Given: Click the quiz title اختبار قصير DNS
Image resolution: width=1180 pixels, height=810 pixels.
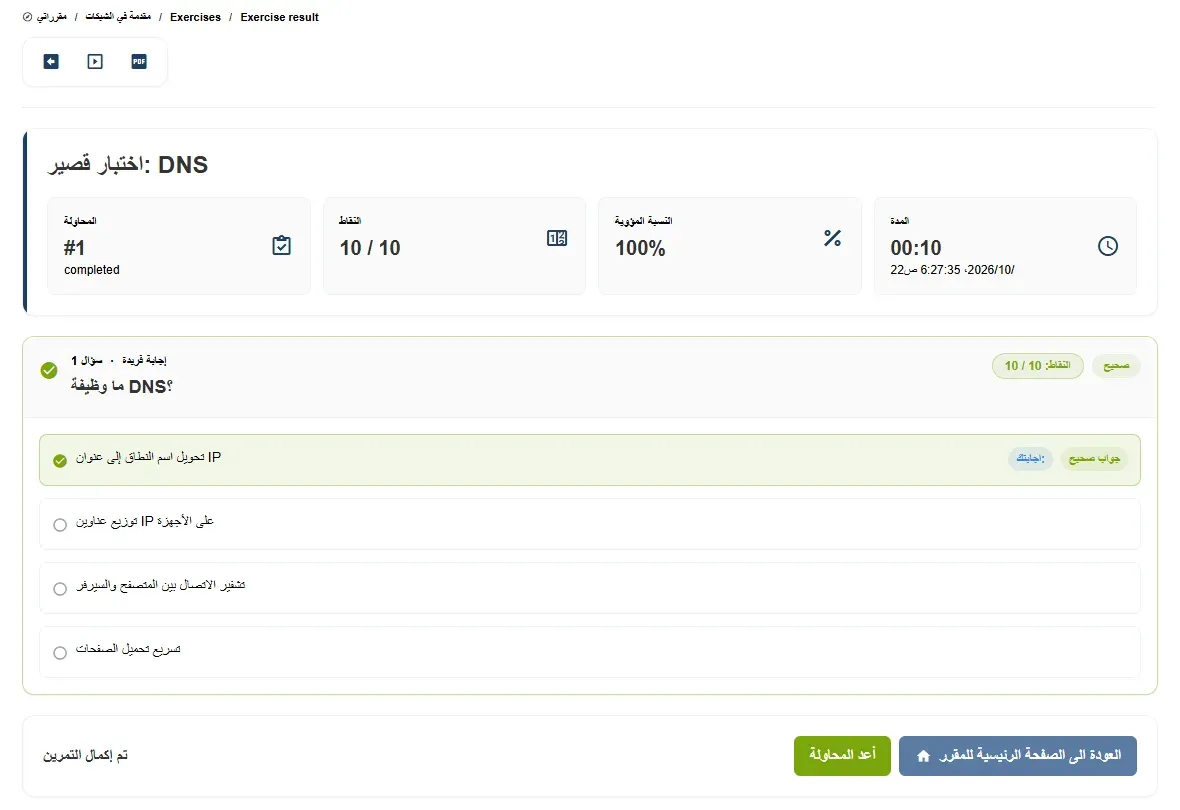Looking at the screenshot, I should 128,165.
